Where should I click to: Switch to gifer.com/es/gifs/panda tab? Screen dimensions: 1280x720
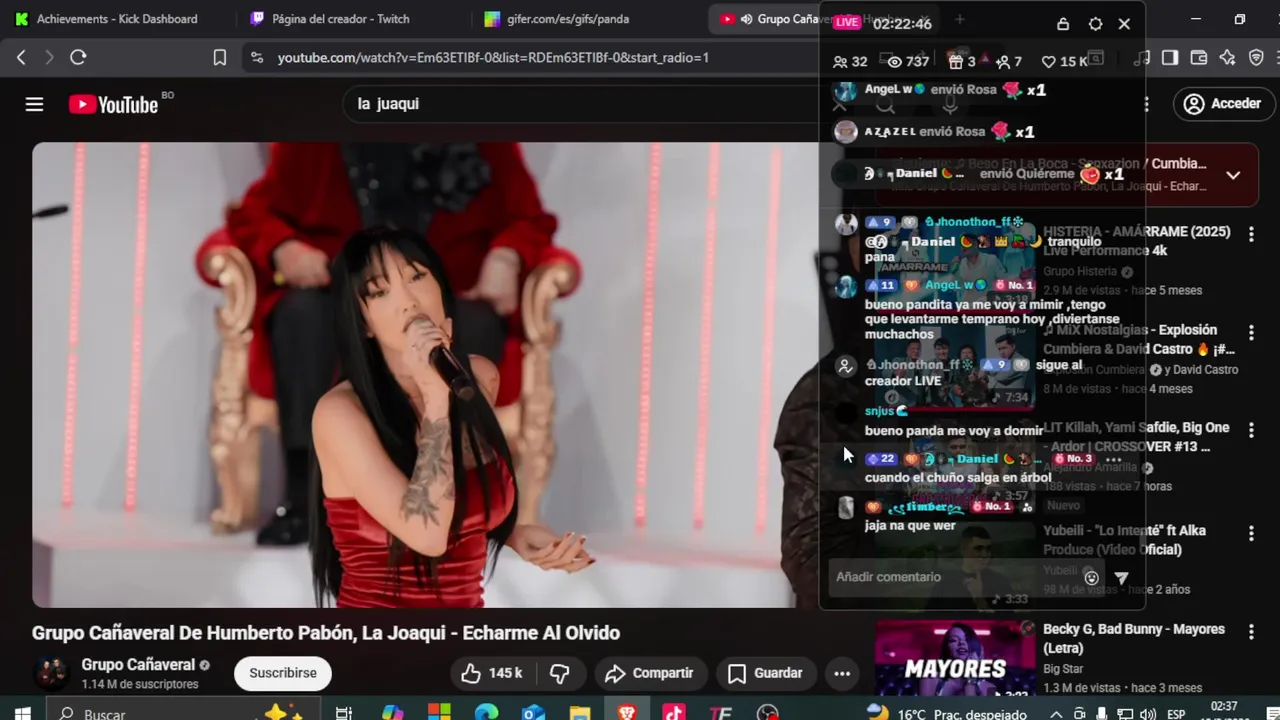pyautogui.click(x=567, y=19)
